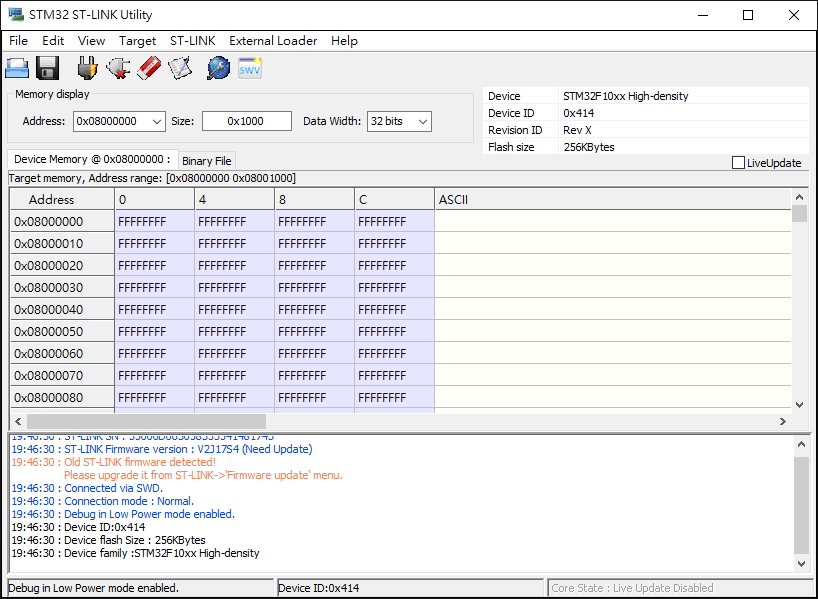Open the View menu
Image resolution: width=818 pixels, height=599 pixels.
coord(91,41)
